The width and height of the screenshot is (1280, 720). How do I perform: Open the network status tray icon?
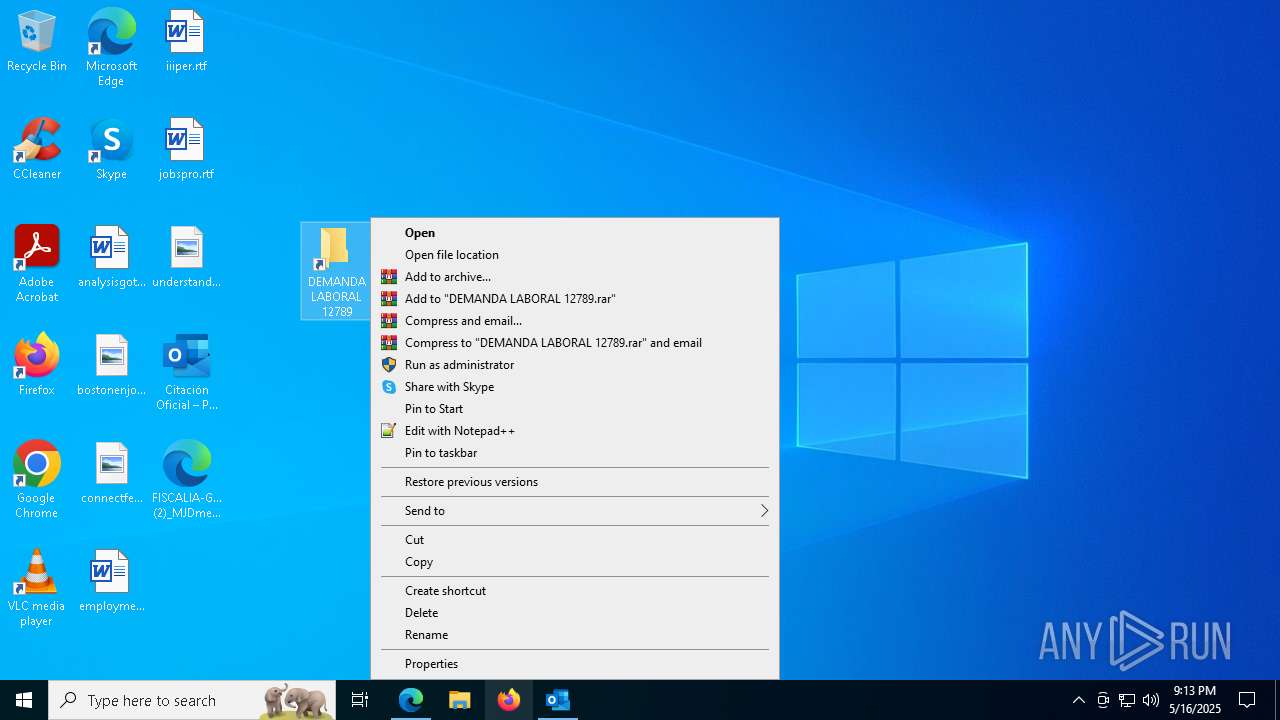1127,700
